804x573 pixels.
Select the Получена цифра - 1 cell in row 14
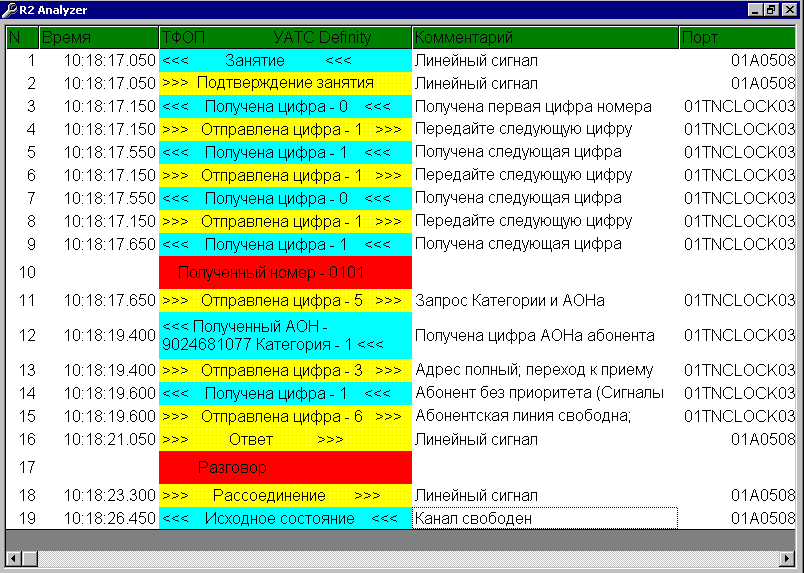286,393
